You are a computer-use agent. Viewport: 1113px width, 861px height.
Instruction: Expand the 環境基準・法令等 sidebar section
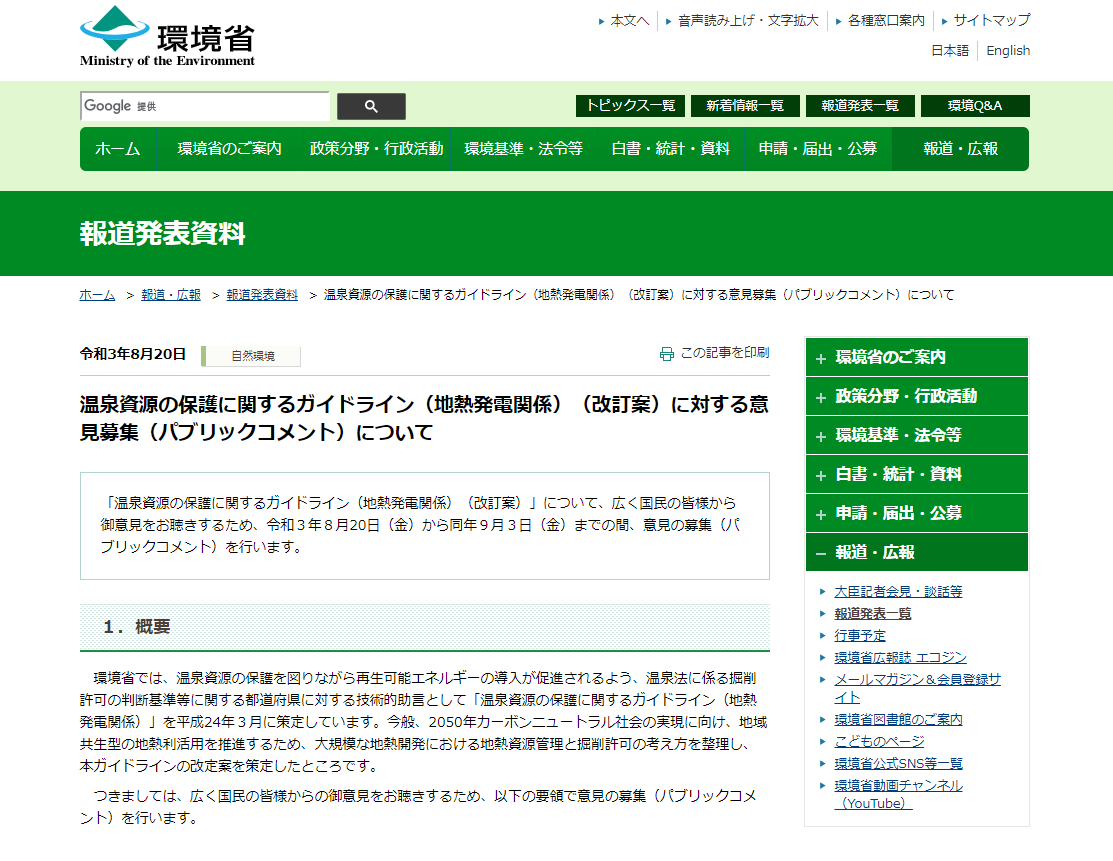(x=916, y=435)
